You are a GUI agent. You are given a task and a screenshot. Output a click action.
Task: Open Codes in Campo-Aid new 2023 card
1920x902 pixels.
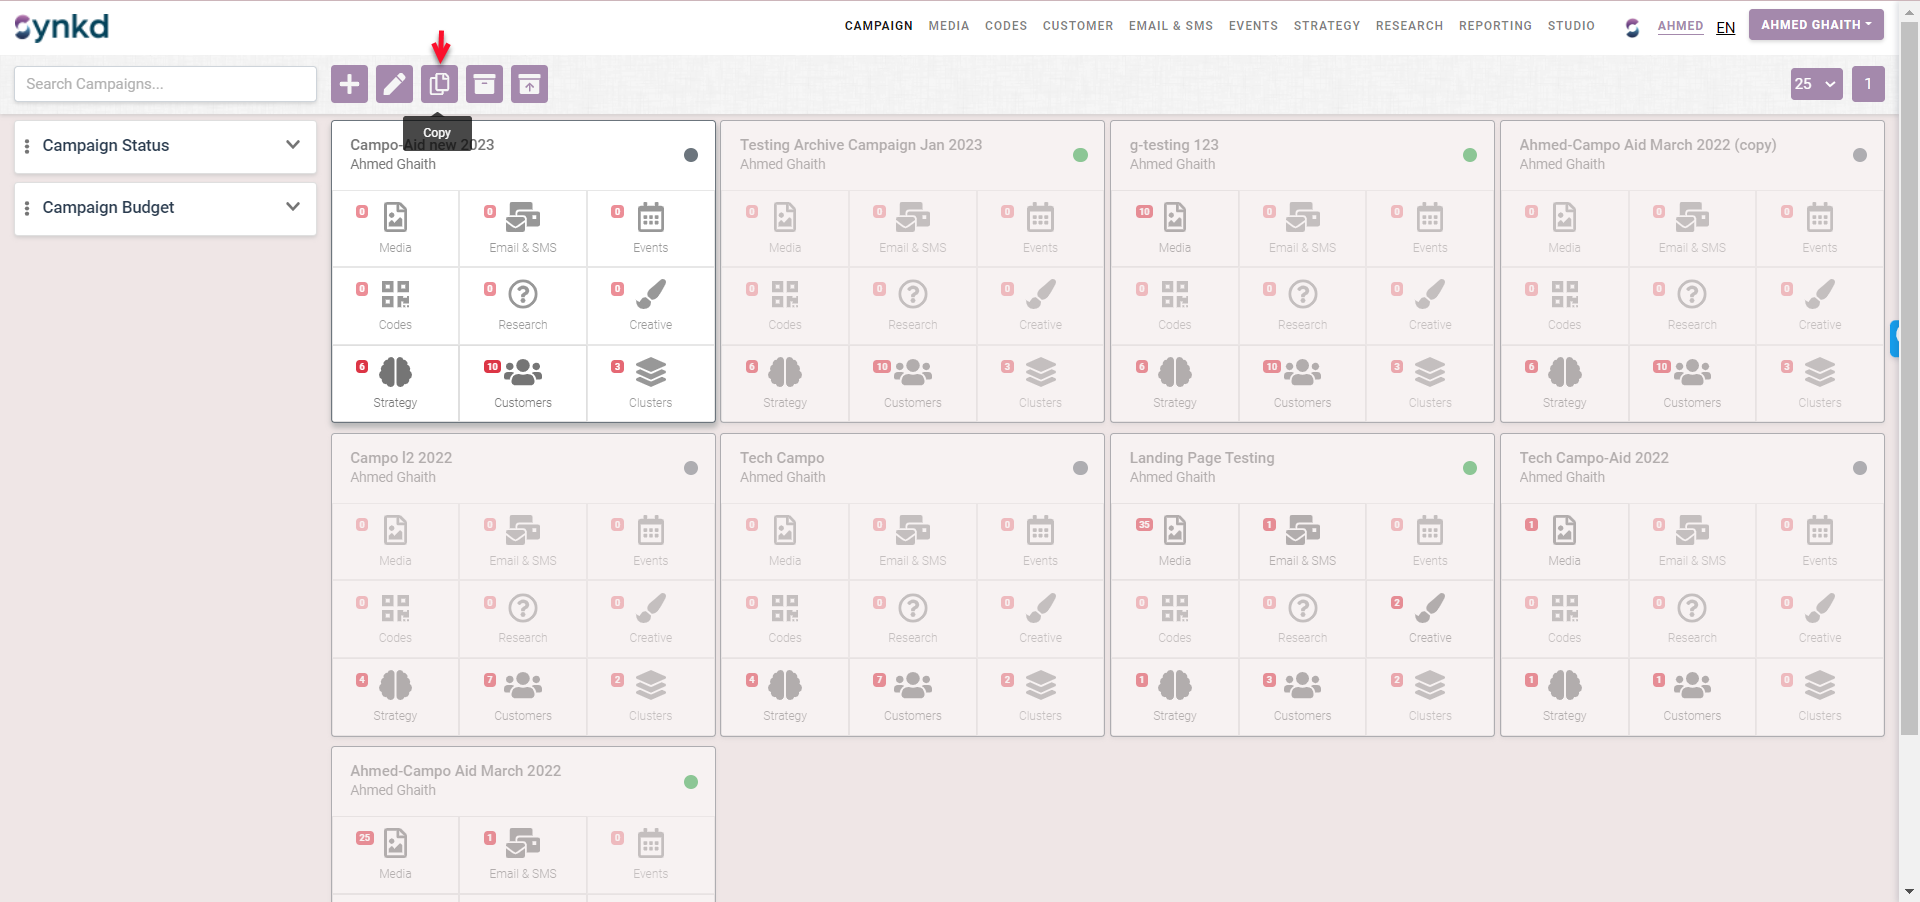tap(395, 305)
